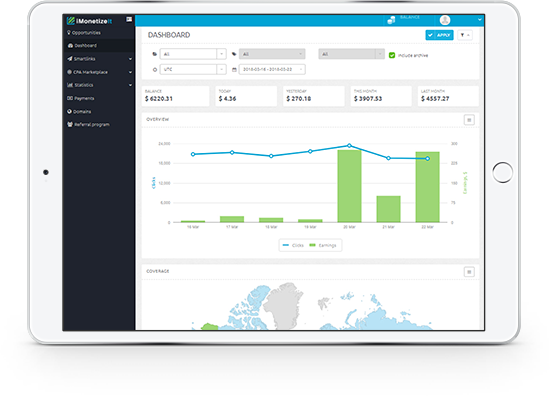The width and height of the screenshot is (550, 396).
Task: Click the 17 Mar earnings bar
Action: pos(232,219)
